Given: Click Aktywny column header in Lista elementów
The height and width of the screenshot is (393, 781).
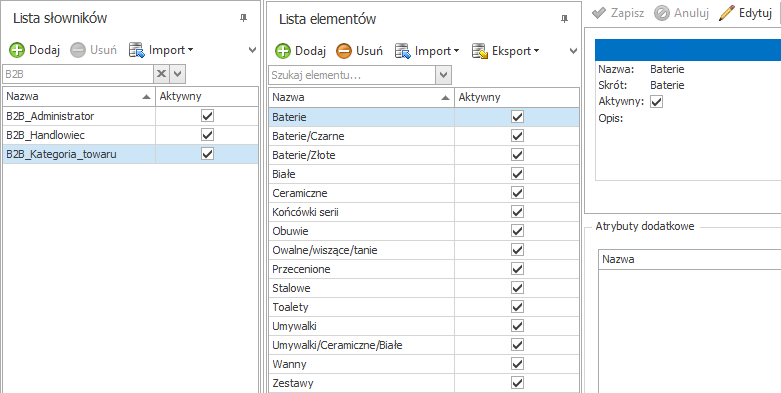Looking at the screenshot, I should point(517,97).
